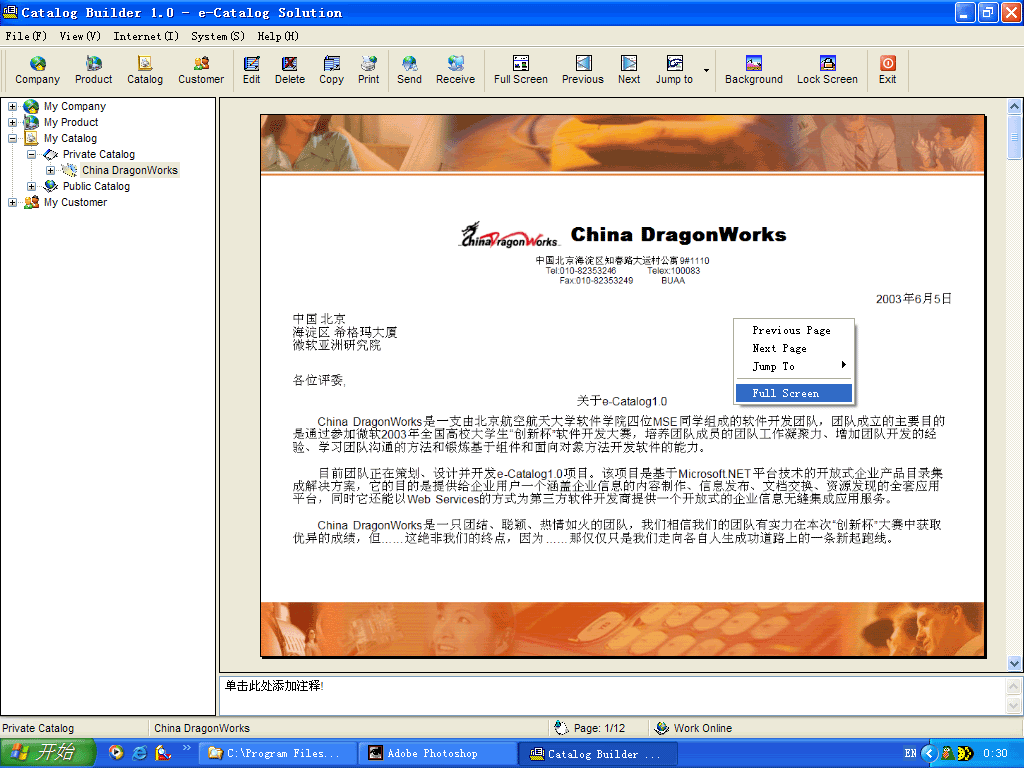Open the Help menu
Screen dimensions: 1024x768
point(278,36)
